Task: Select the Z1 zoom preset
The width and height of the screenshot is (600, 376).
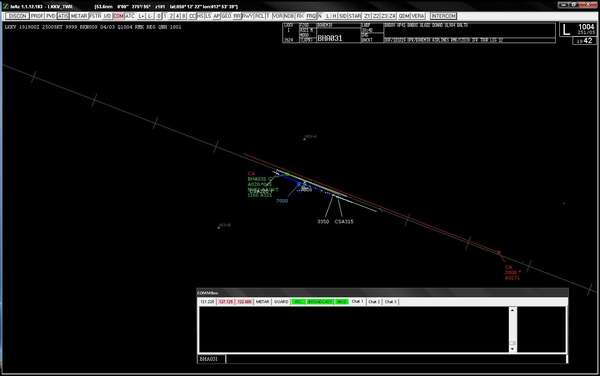Action: click(x=367, y=16)
